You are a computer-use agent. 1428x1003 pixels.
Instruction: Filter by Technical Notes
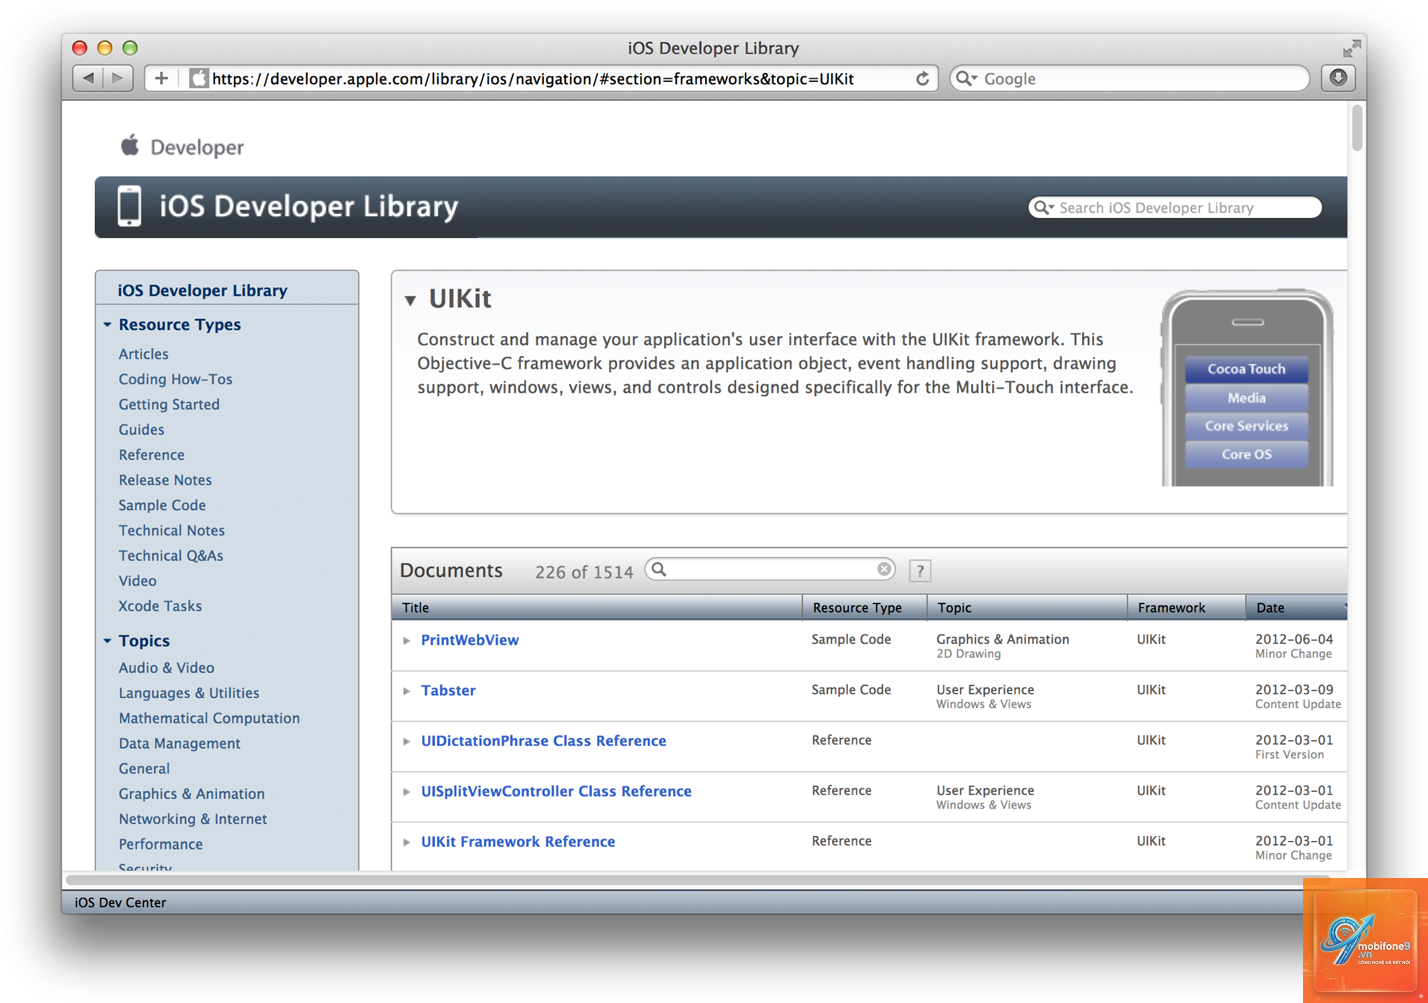click(x=171, y=530)
